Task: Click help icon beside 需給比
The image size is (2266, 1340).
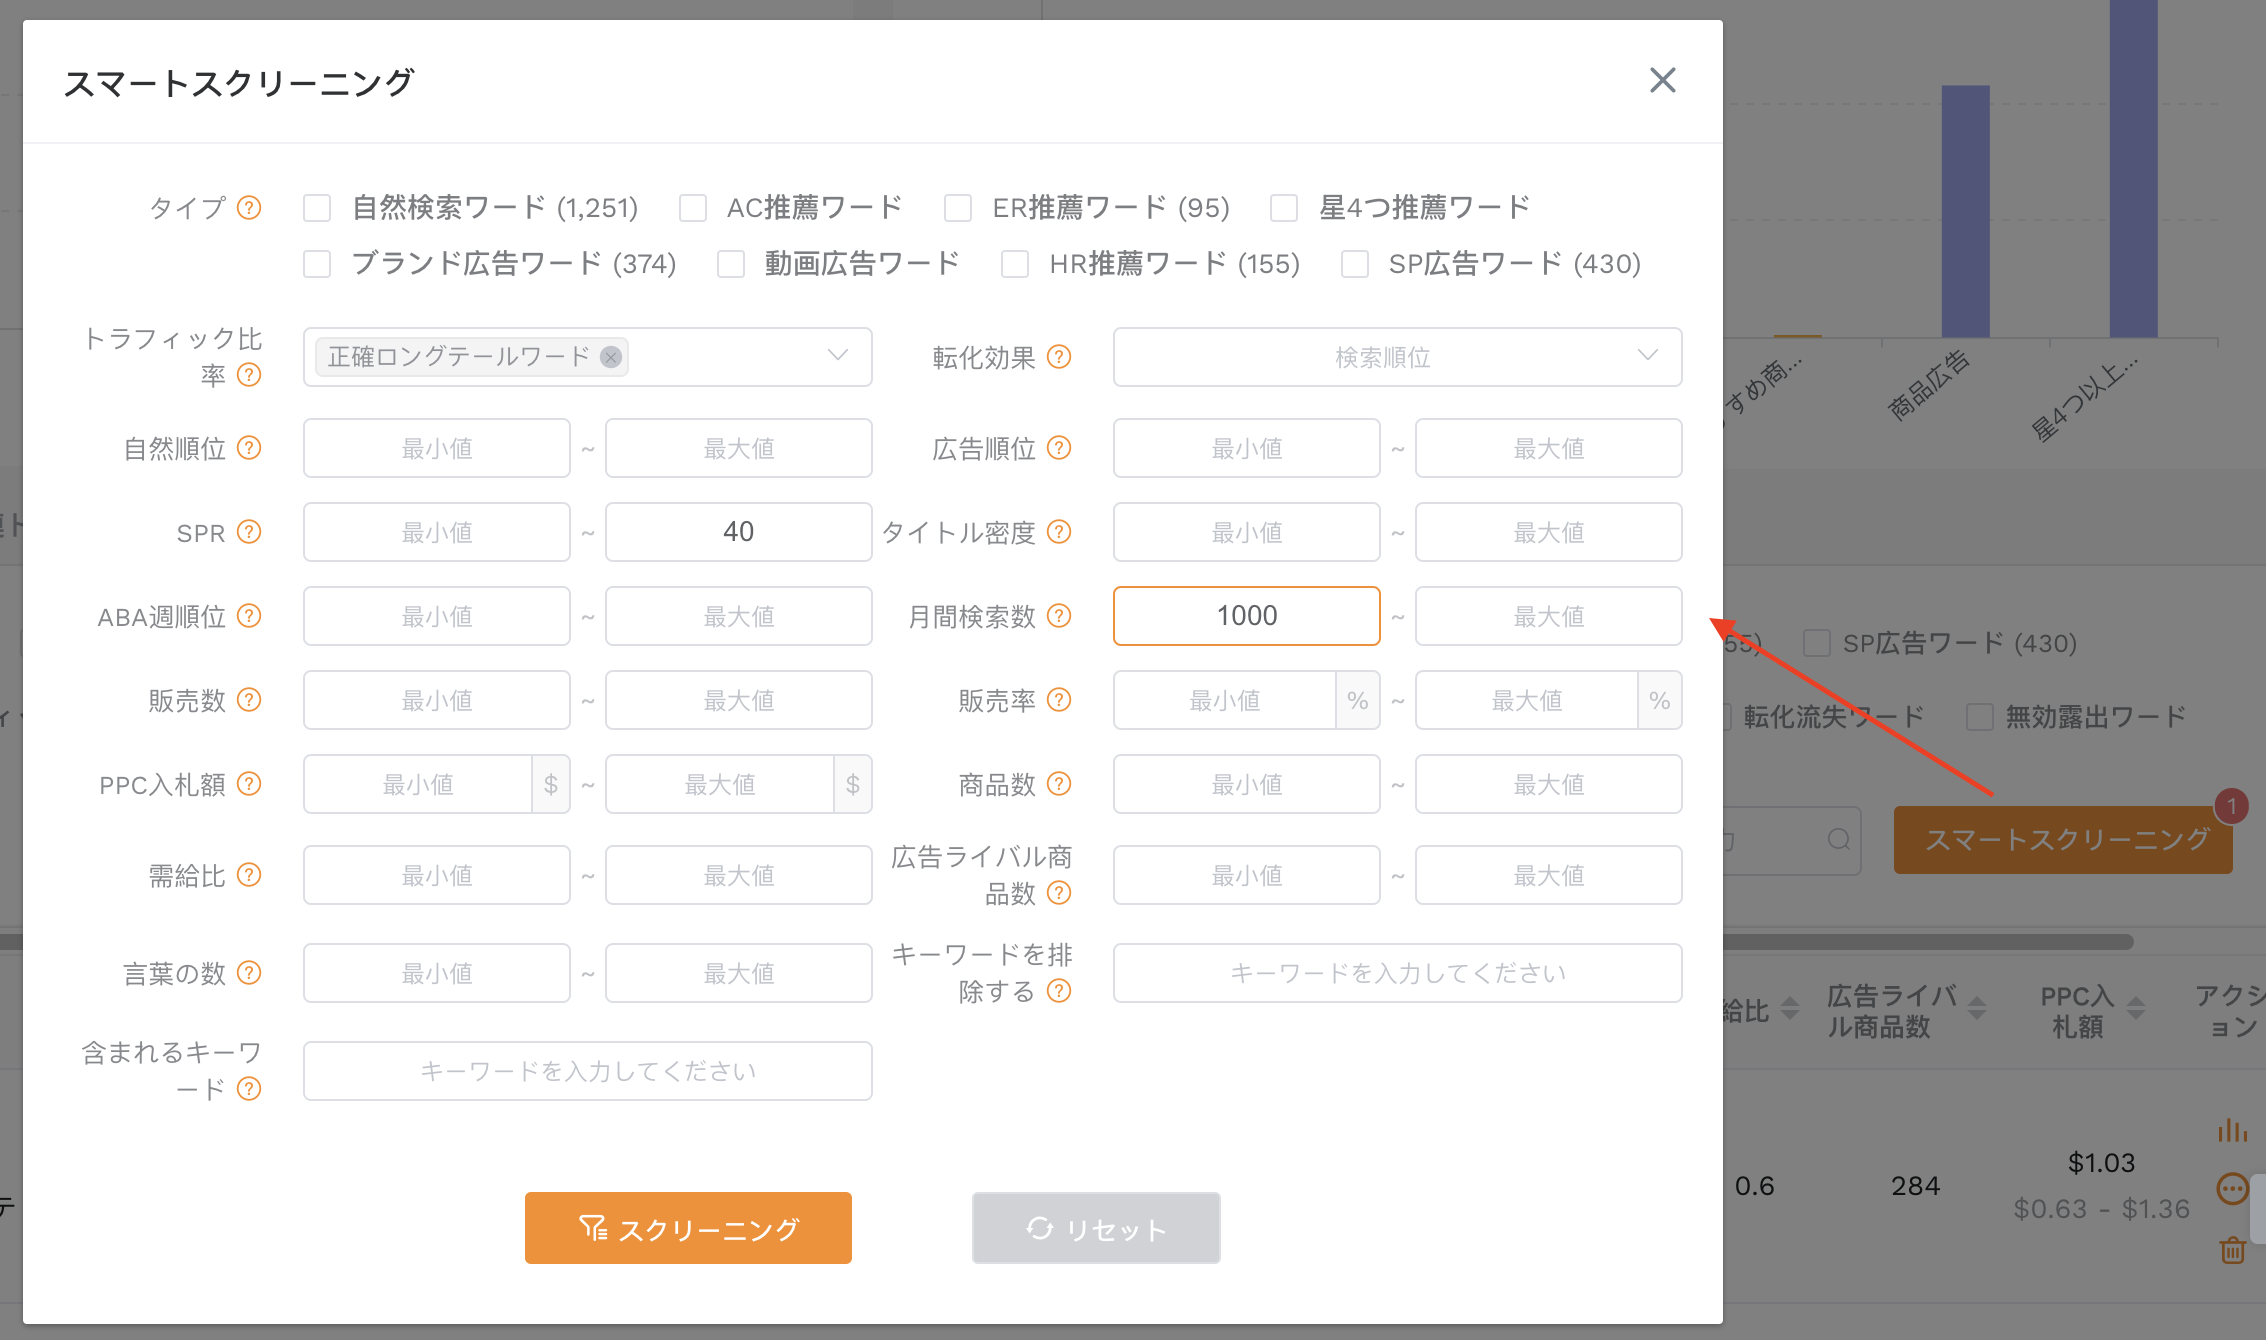Action: (x=249, y=875)
